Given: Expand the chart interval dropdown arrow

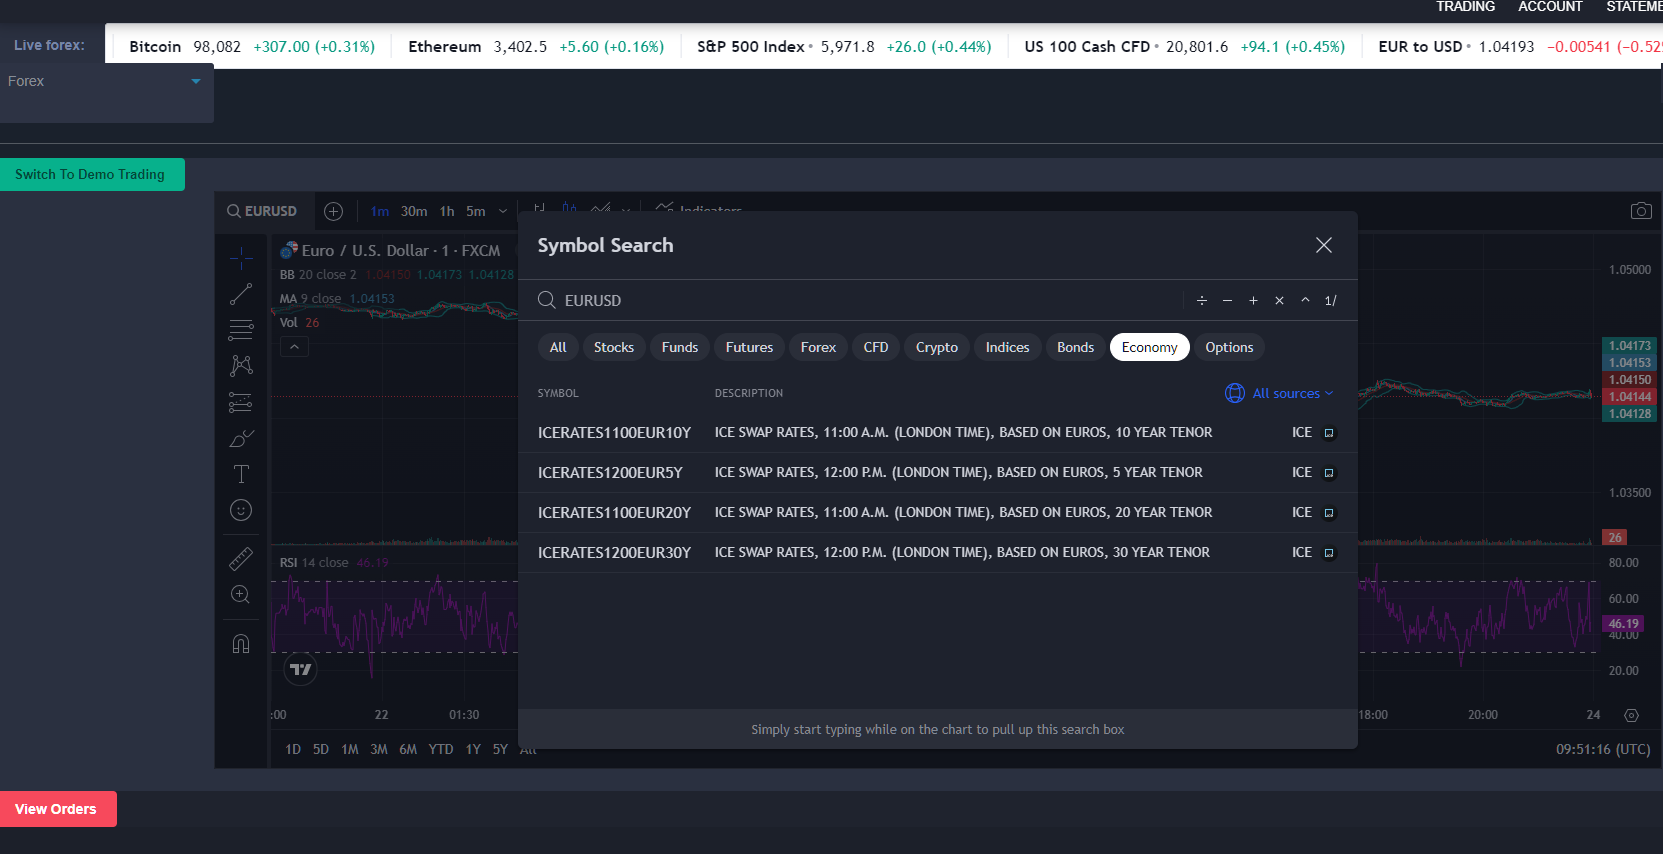Looking at the screenshot, I should (503, 211).
